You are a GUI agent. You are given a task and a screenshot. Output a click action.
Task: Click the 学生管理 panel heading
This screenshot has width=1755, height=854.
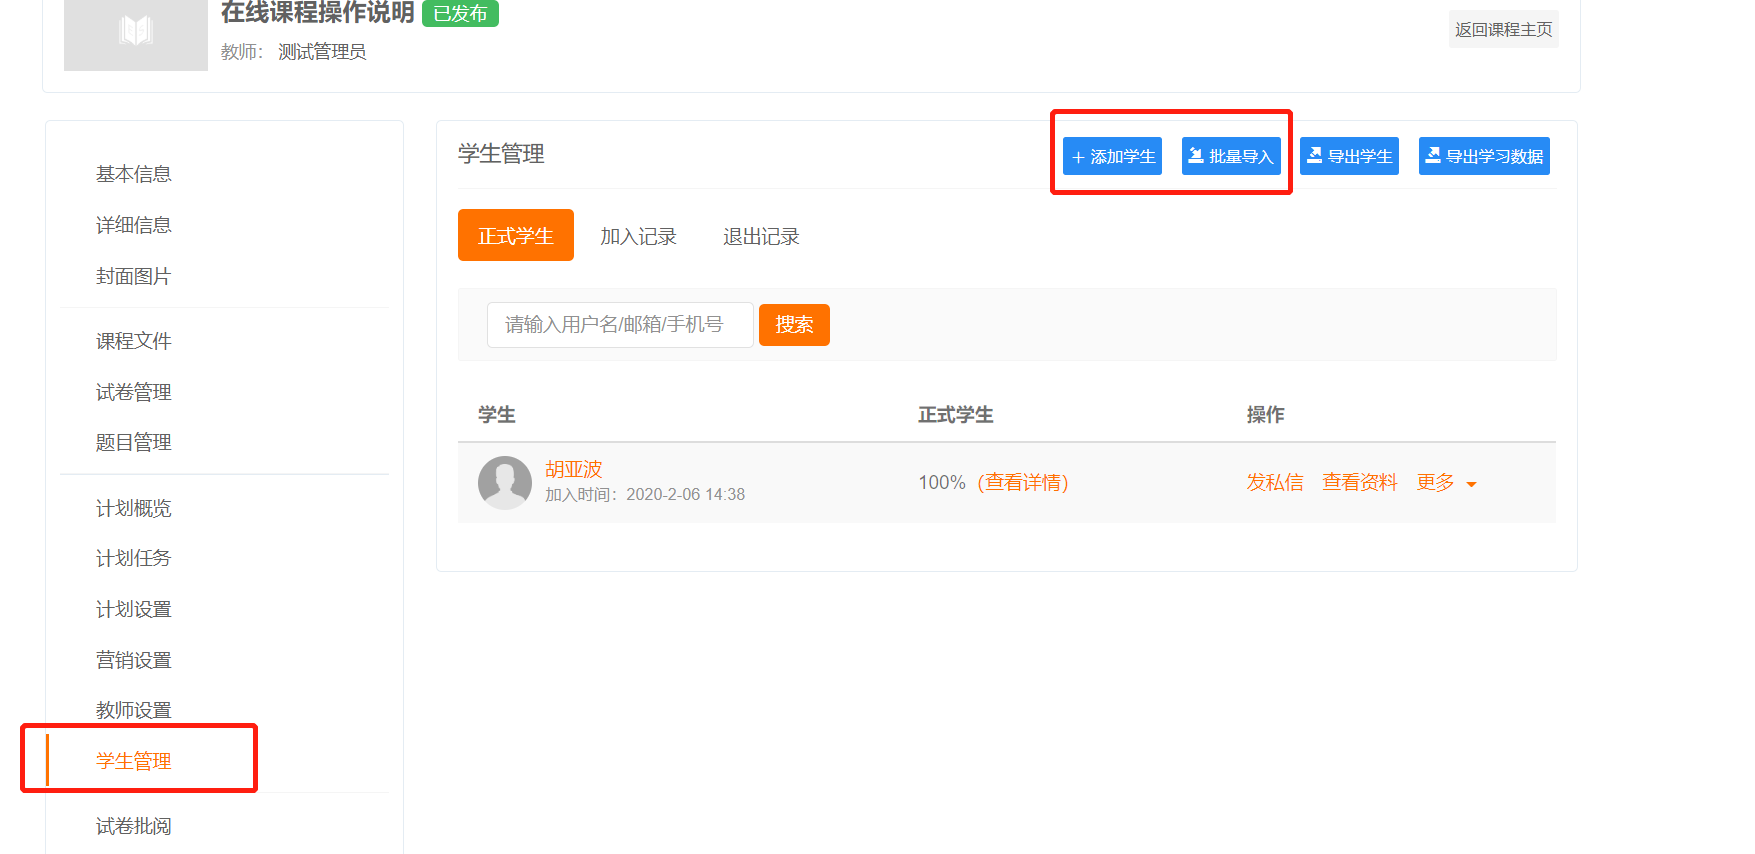[501, 154]
